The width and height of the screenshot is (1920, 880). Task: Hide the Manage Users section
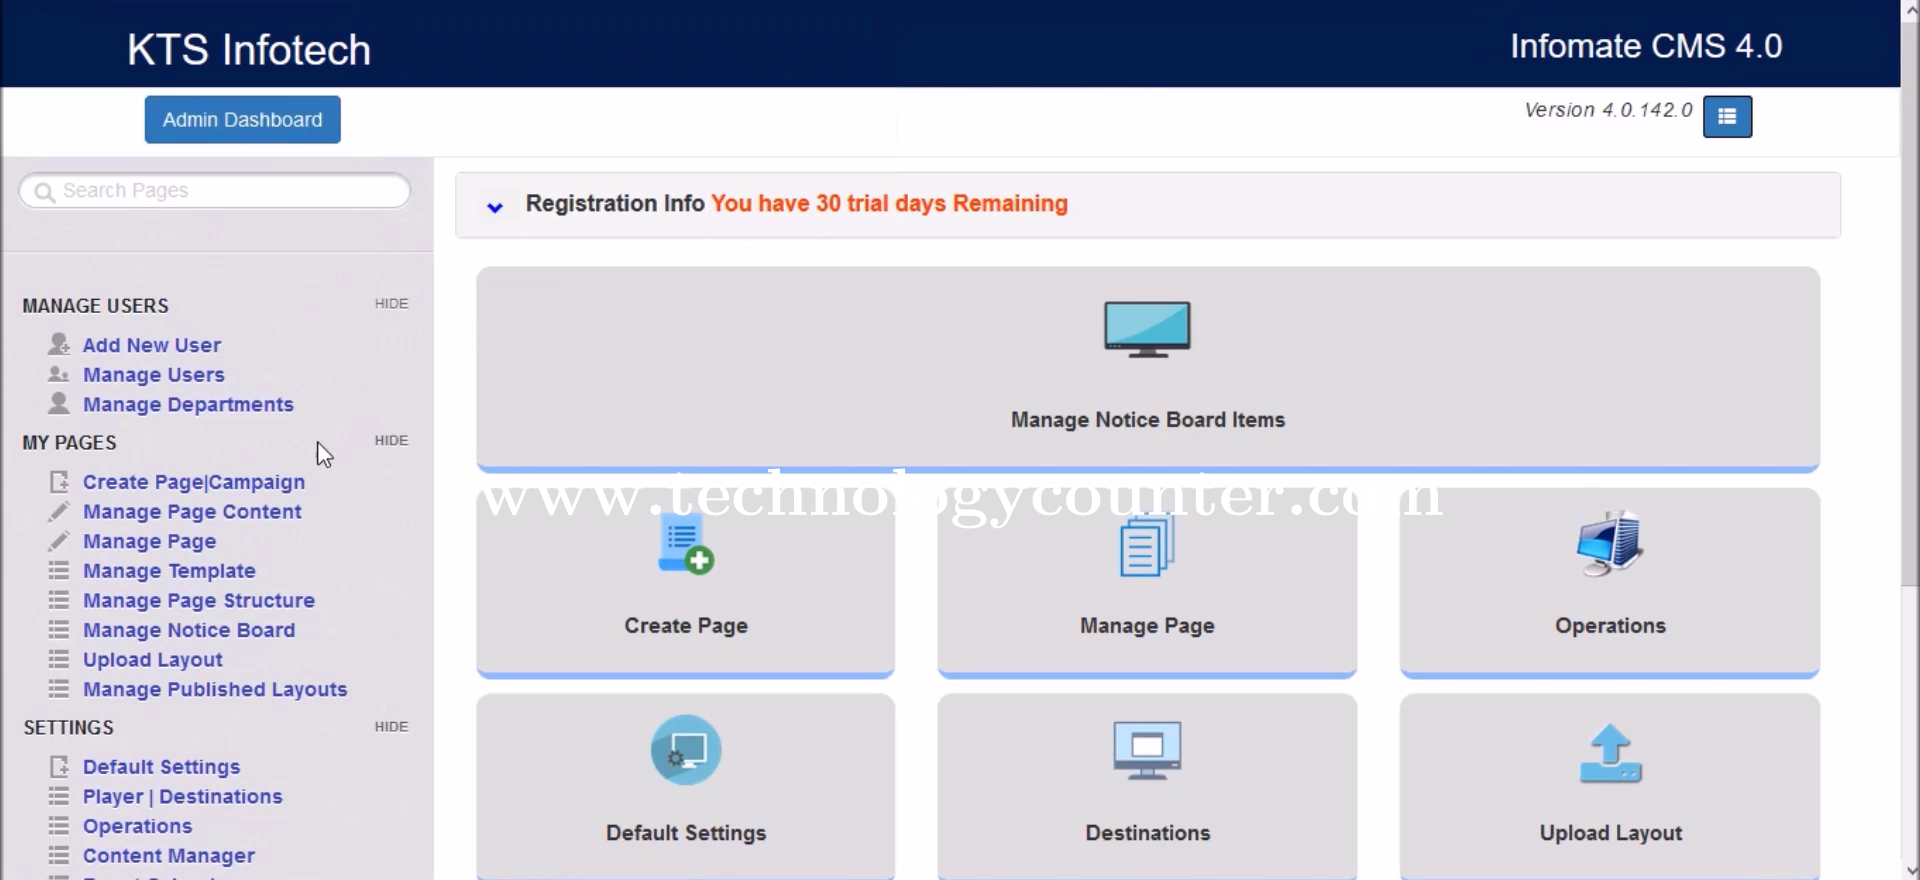click(x=391, y=304)
